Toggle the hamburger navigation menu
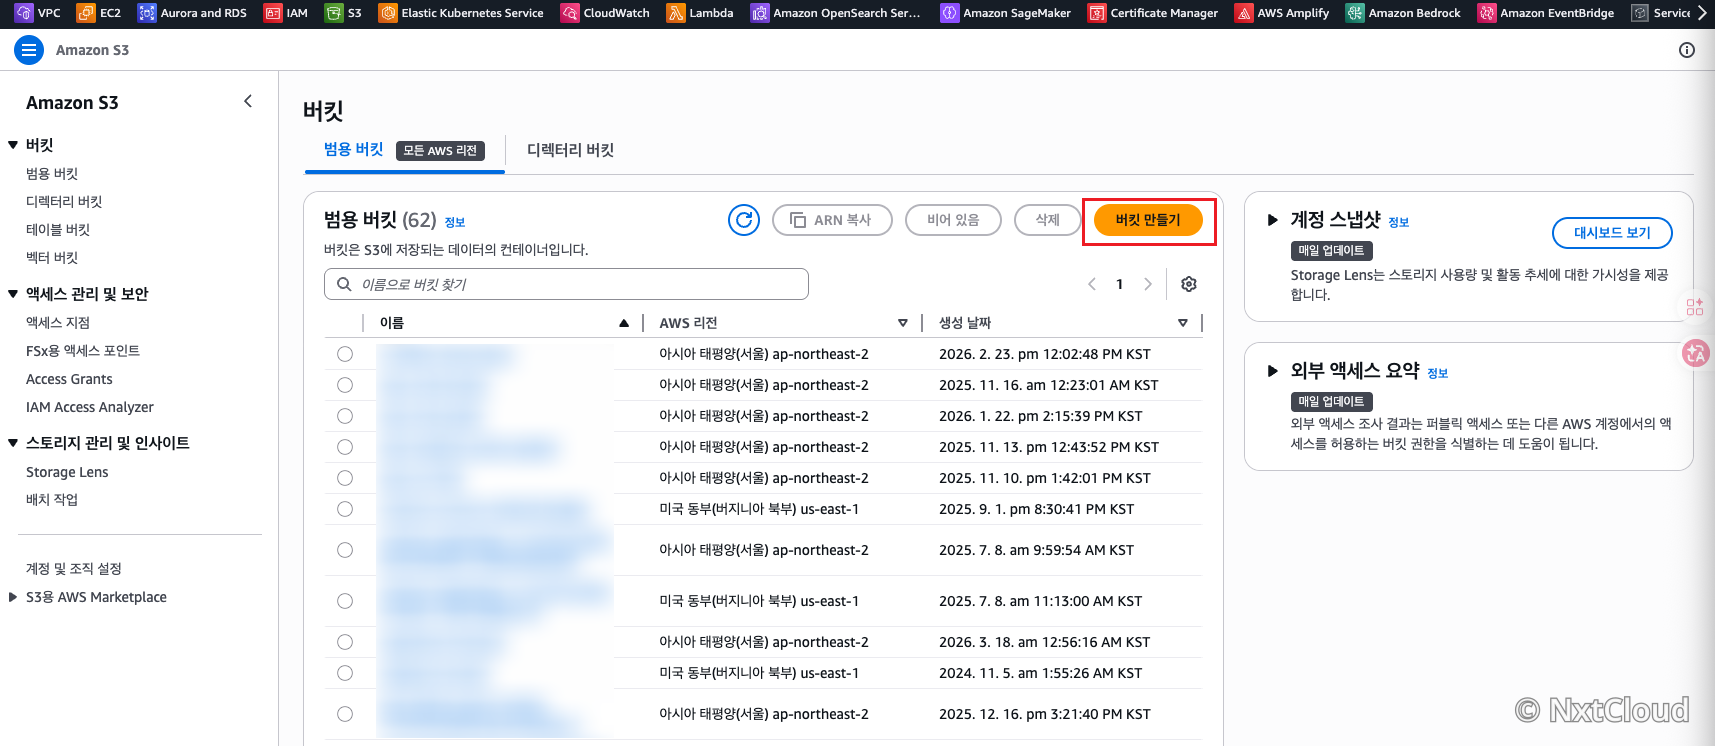 (x=29, y=50)
